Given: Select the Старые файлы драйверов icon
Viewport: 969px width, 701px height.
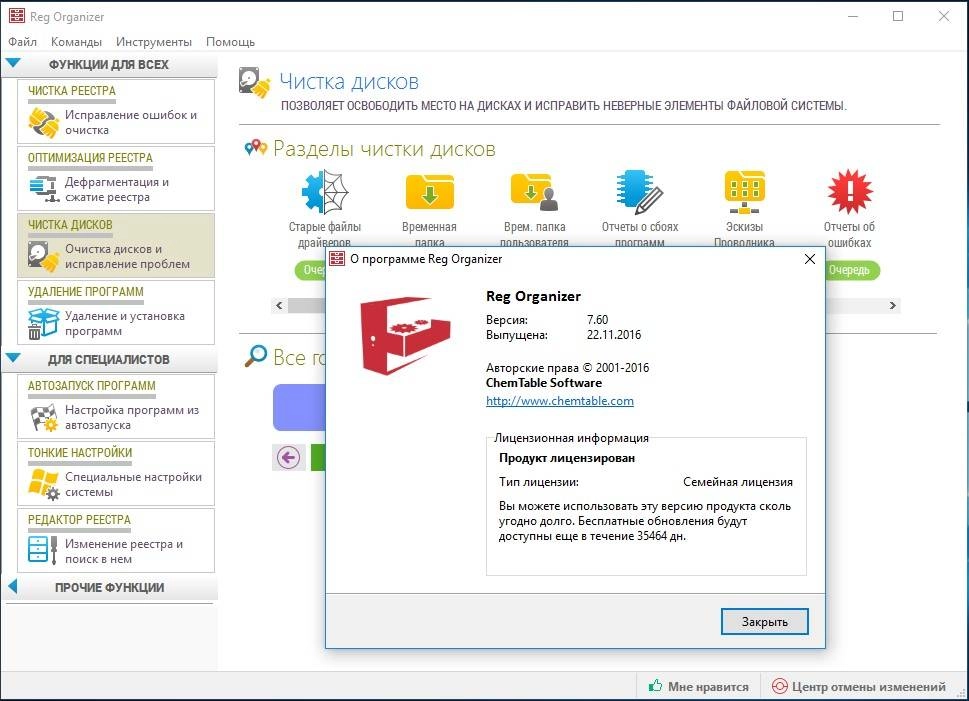Looking at the screenshot, I should (324, 192).
